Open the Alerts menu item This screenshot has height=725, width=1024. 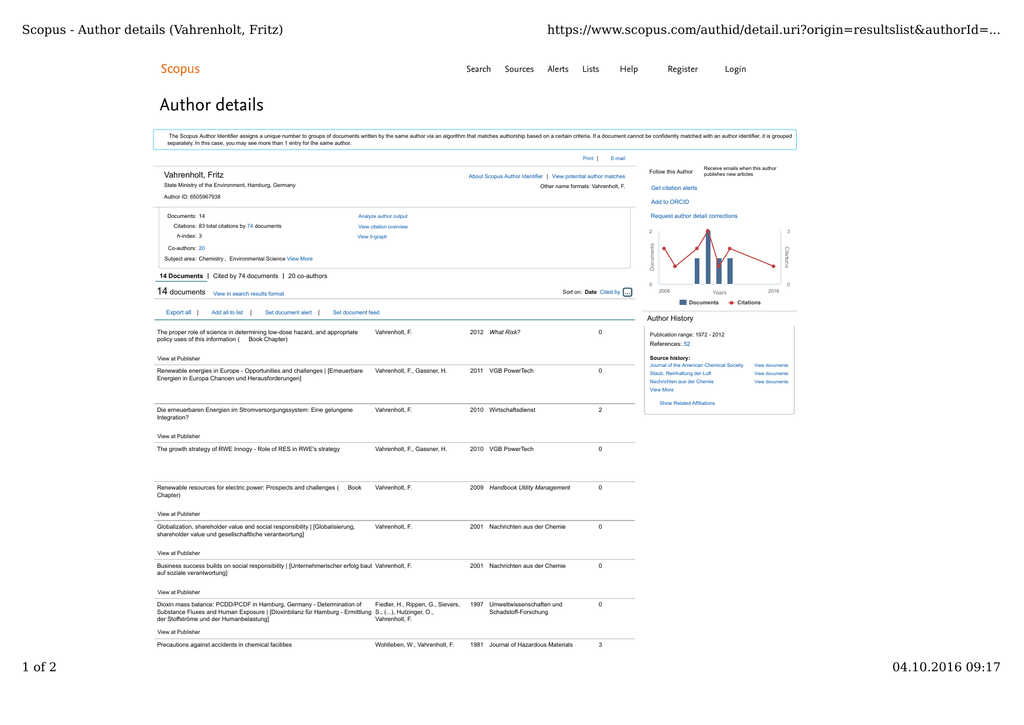tap(558, 69)
